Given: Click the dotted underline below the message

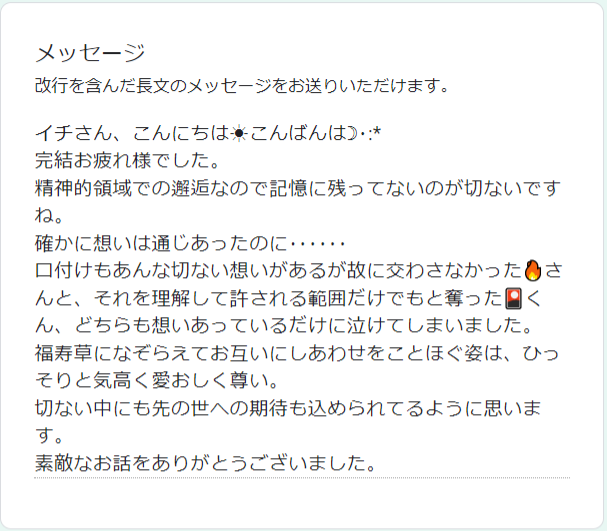Looking at the screenshot, I should point(302,478).
